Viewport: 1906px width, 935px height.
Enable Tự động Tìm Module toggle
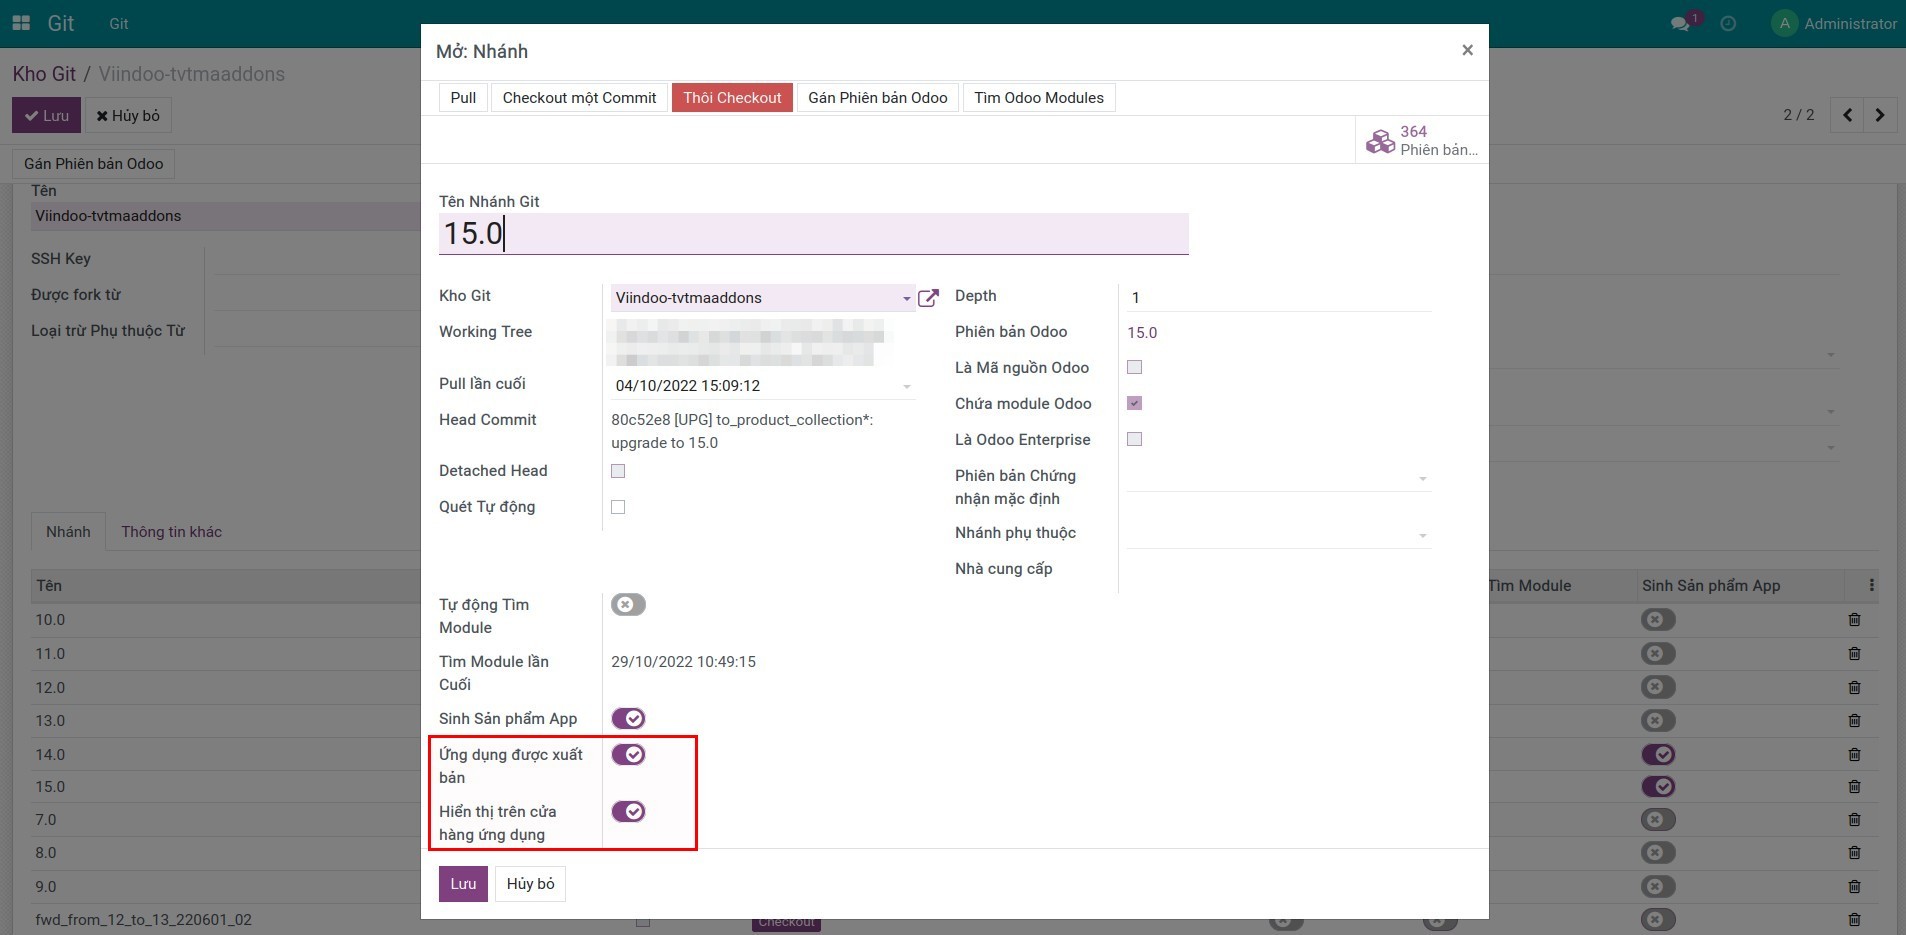(628, 605)
